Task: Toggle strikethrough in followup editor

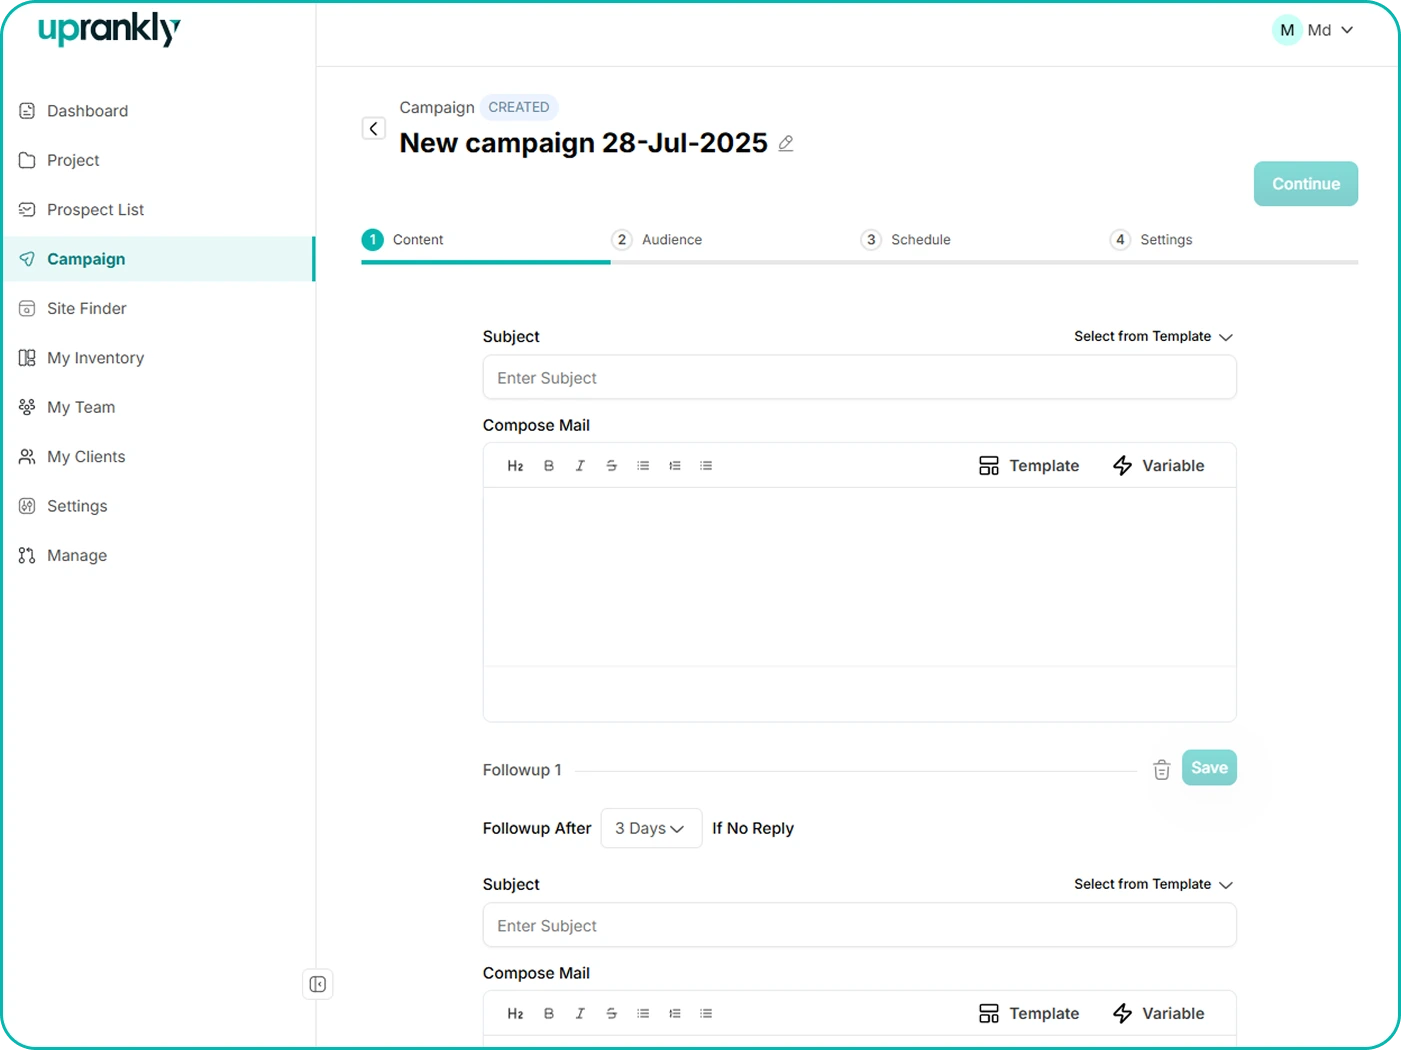Action: tap(612, 1014)
